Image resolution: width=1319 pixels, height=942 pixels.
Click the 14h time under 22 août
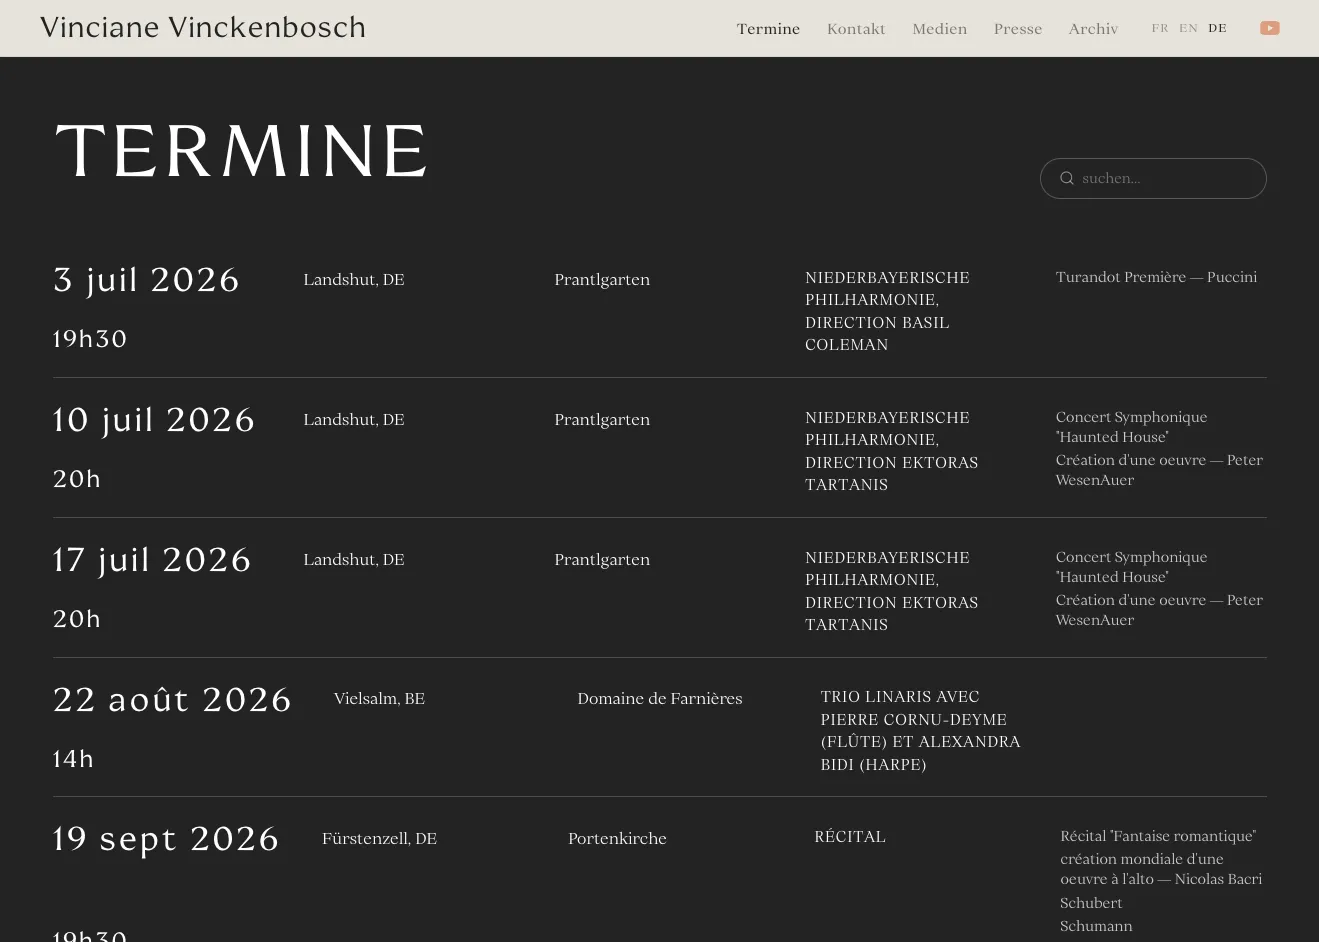point(73,759)
